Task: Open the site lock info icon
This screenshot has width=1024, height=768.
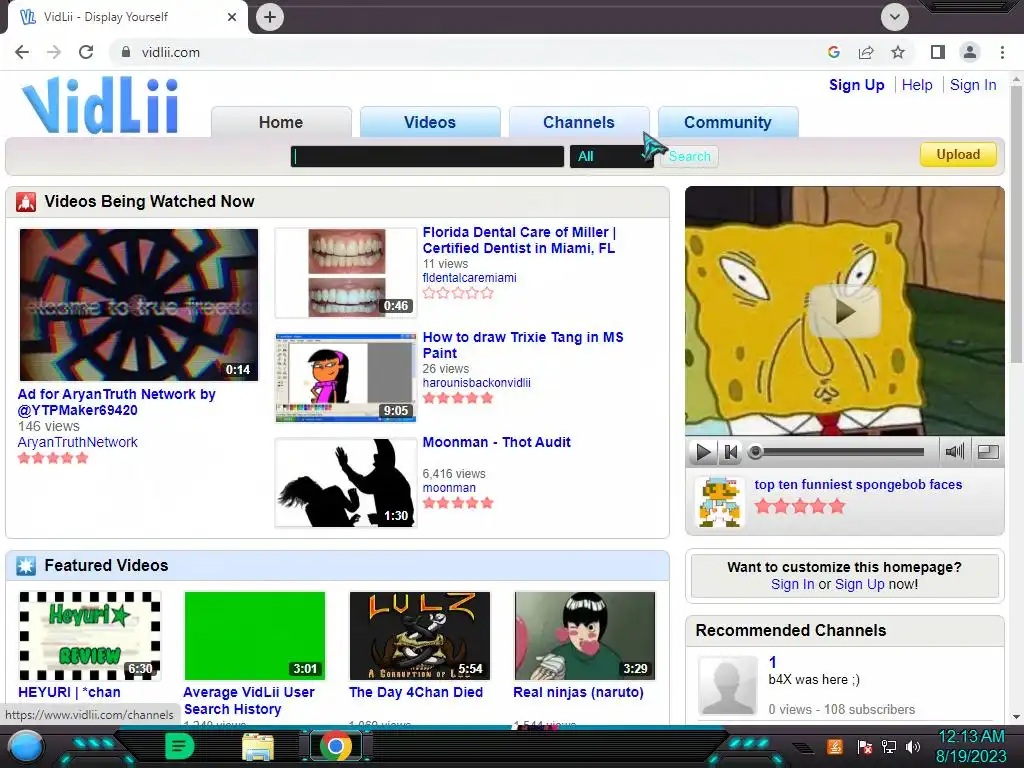Action: coord(126,52)
